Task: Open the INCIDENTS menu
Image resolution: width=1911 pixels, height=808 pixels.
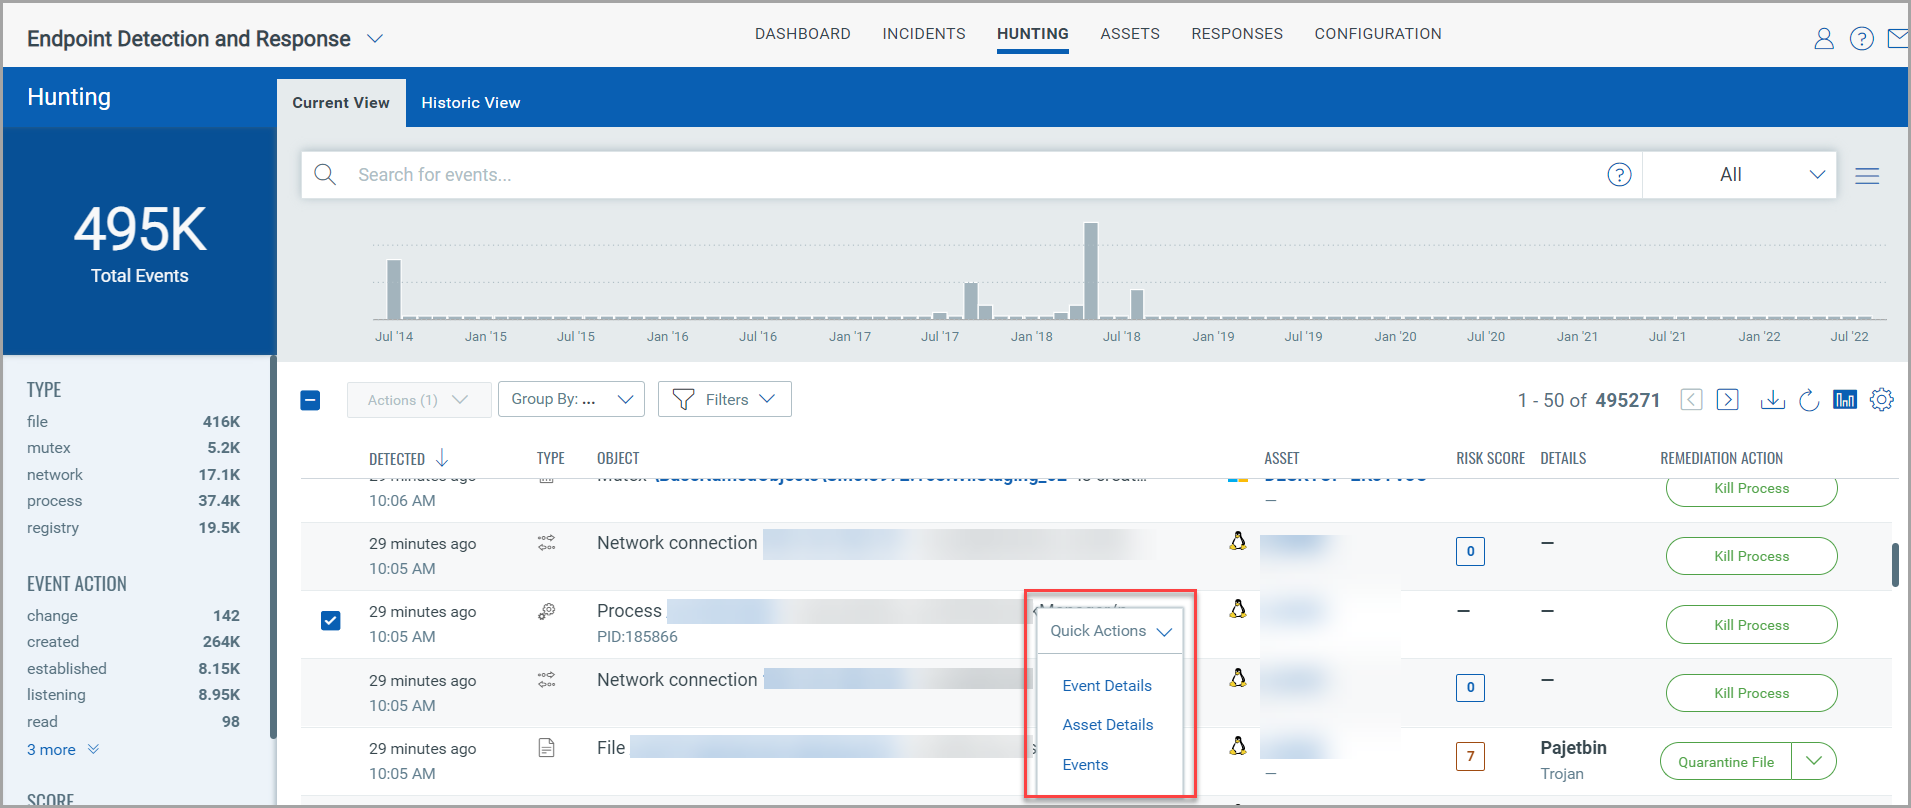Action: [924, 34]
